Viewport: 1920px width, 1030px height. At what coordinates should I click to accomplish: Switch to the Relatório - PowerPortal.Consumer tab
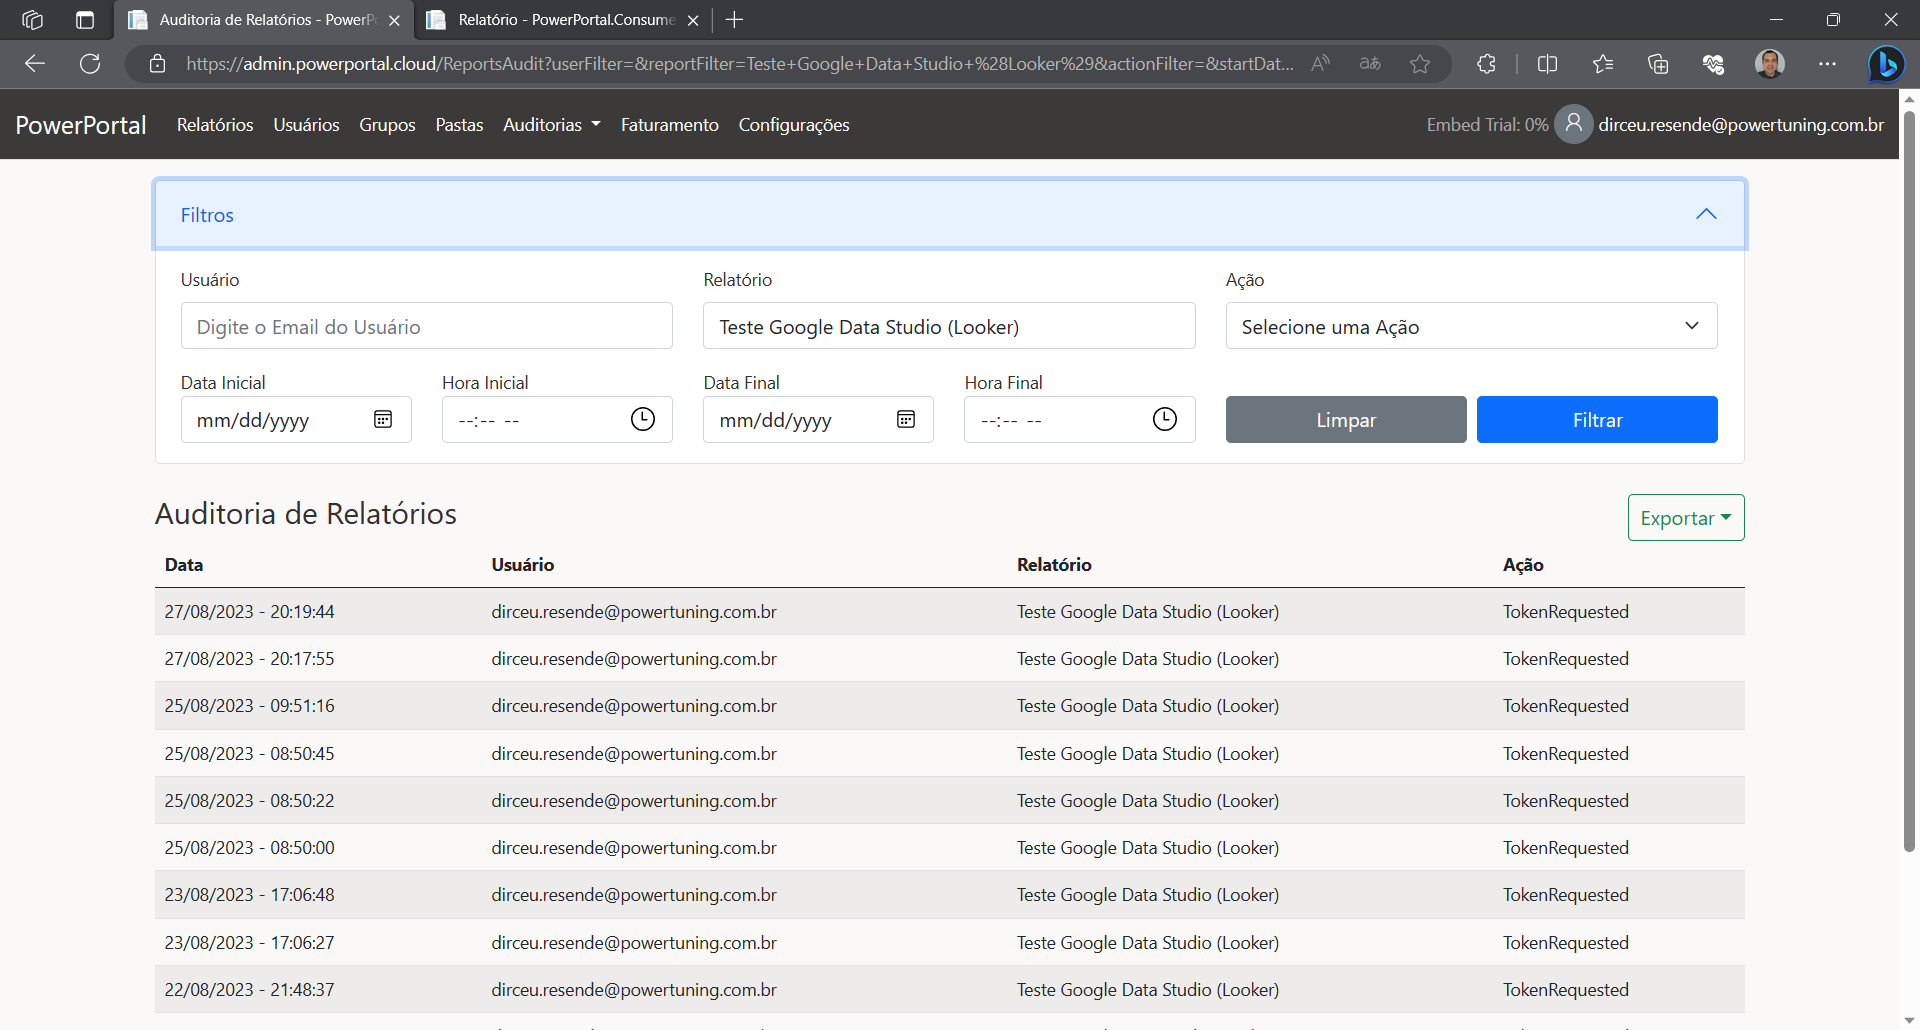565,20
